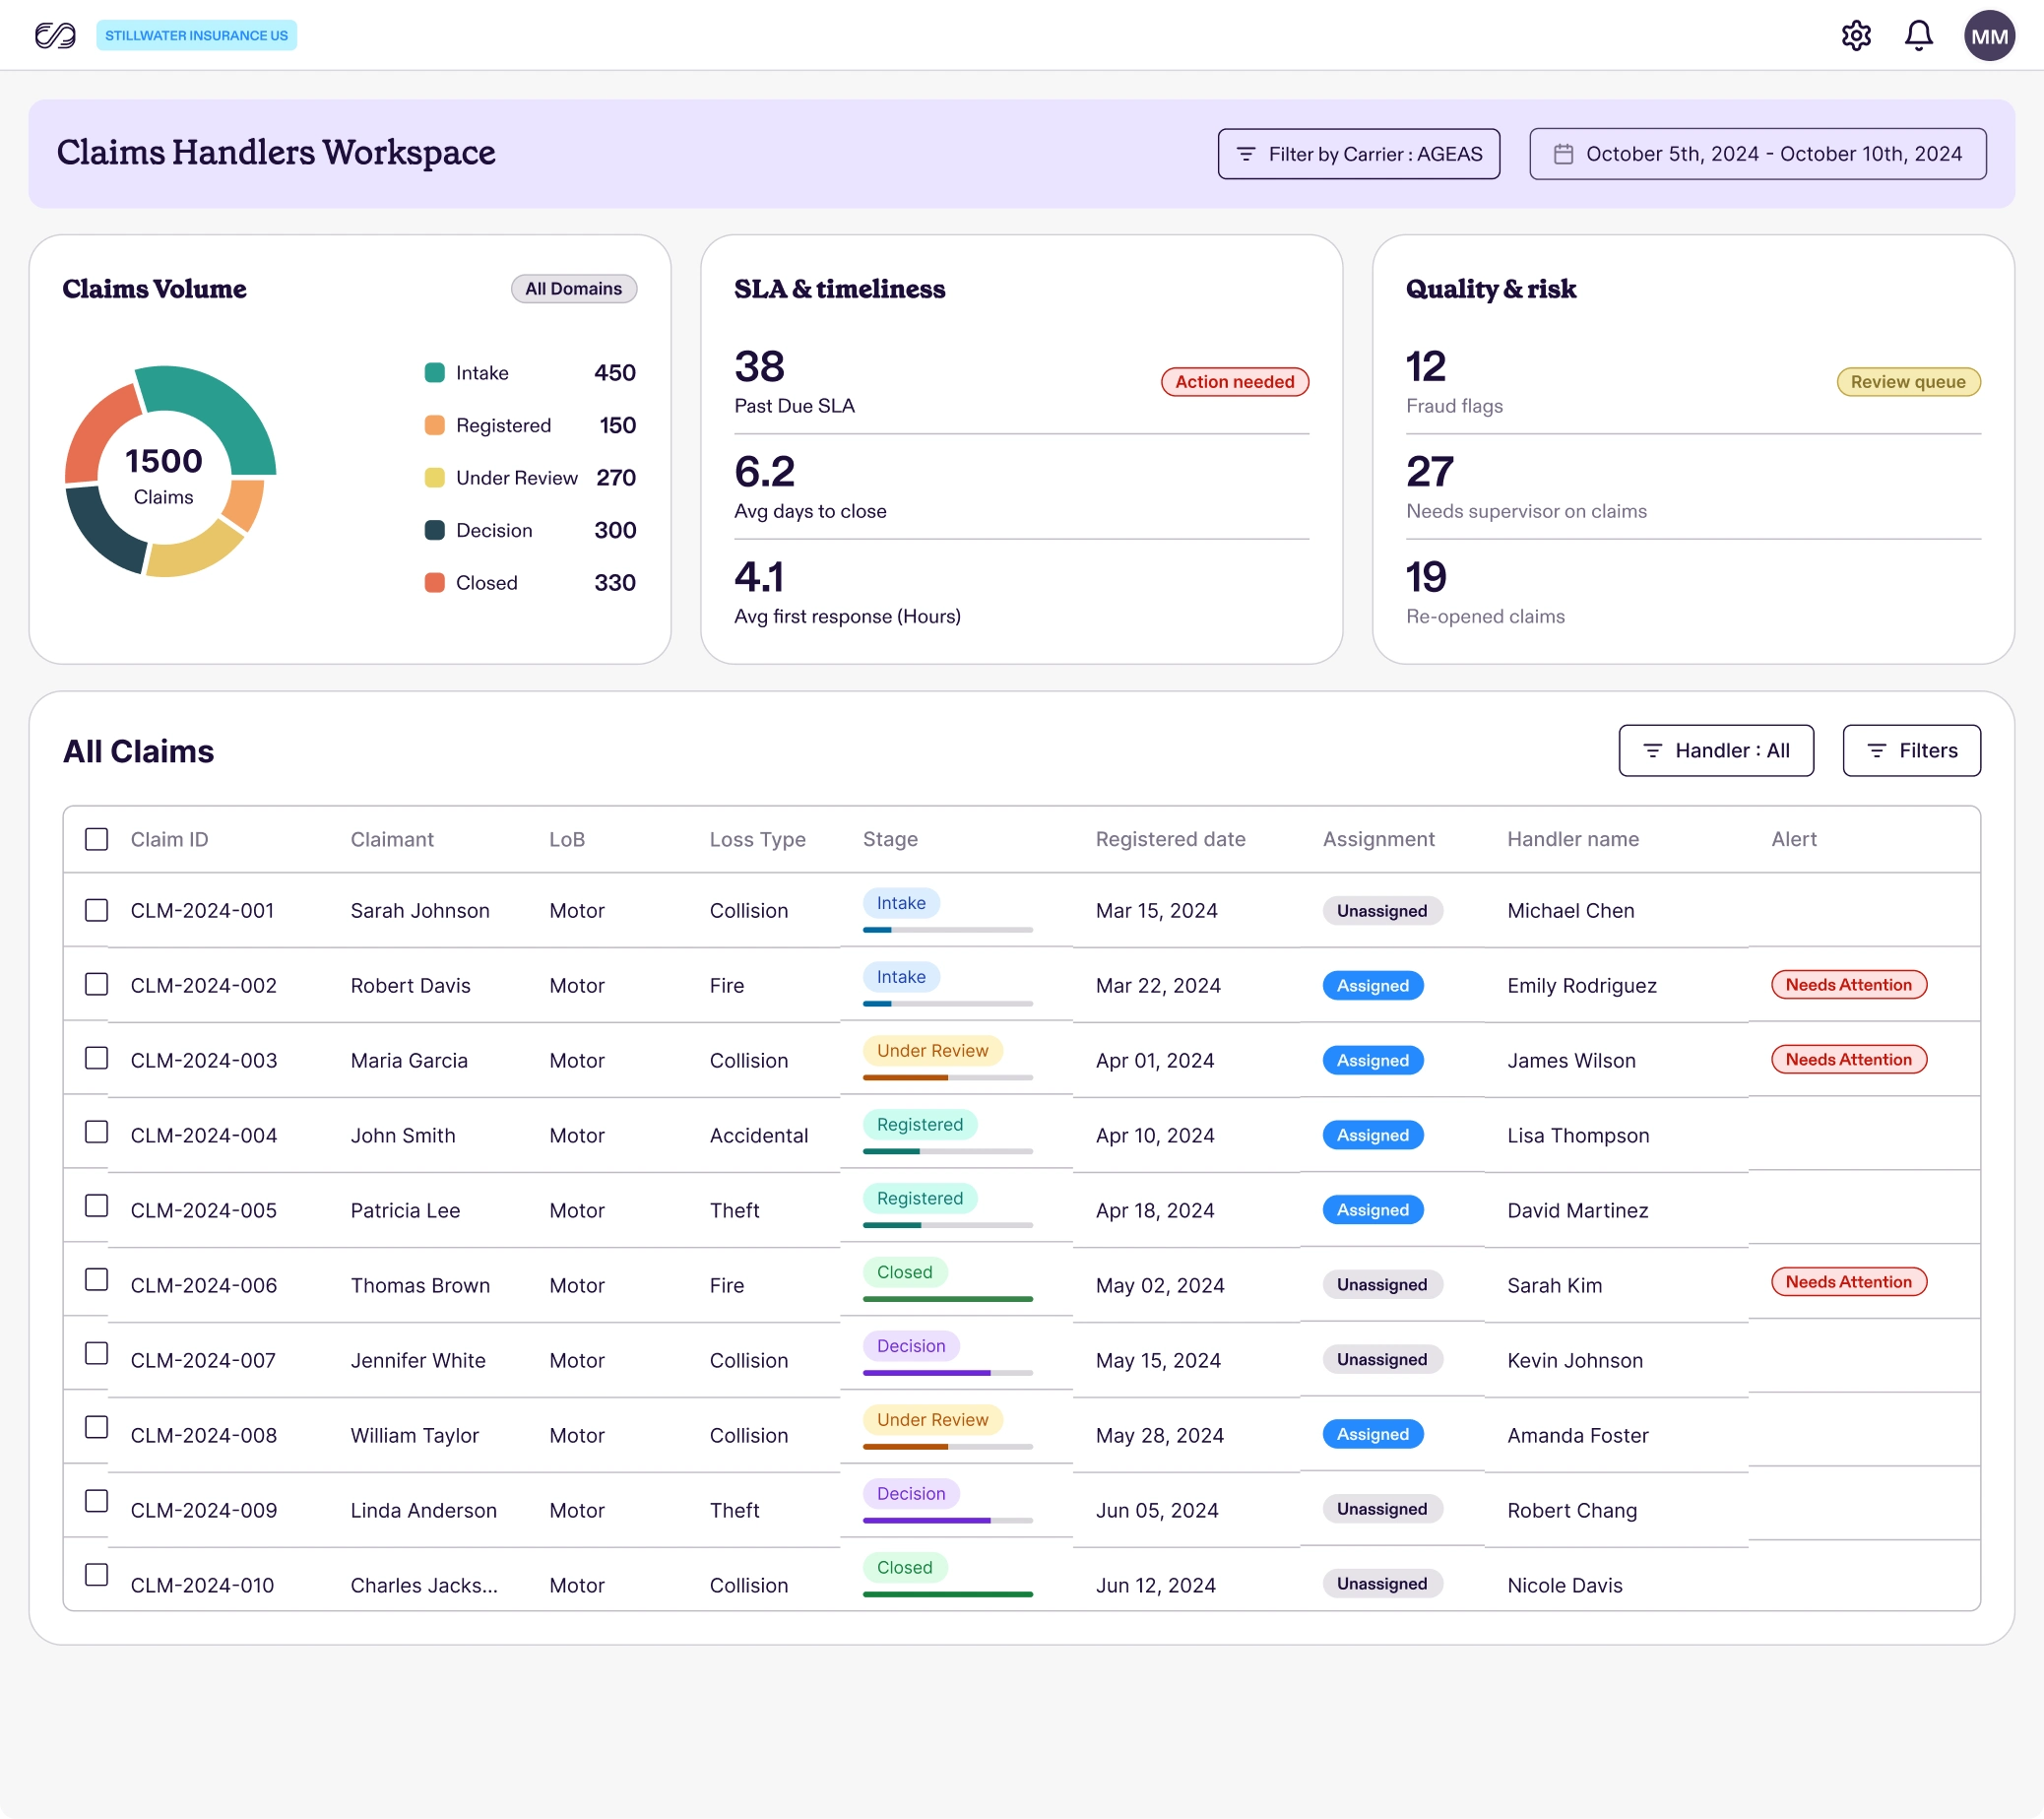Open the settings gear icon

[x=1856, y=36]
